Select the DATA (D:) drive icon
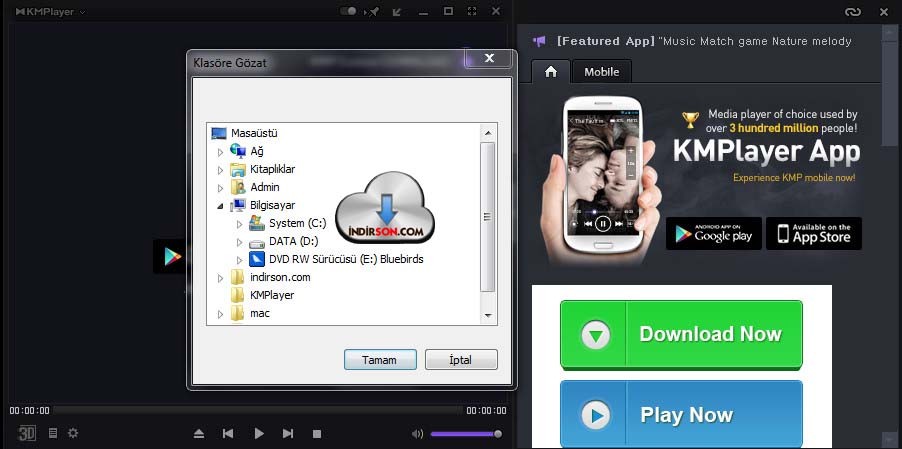Screen dimensions: 902x449 click(257, 242)
